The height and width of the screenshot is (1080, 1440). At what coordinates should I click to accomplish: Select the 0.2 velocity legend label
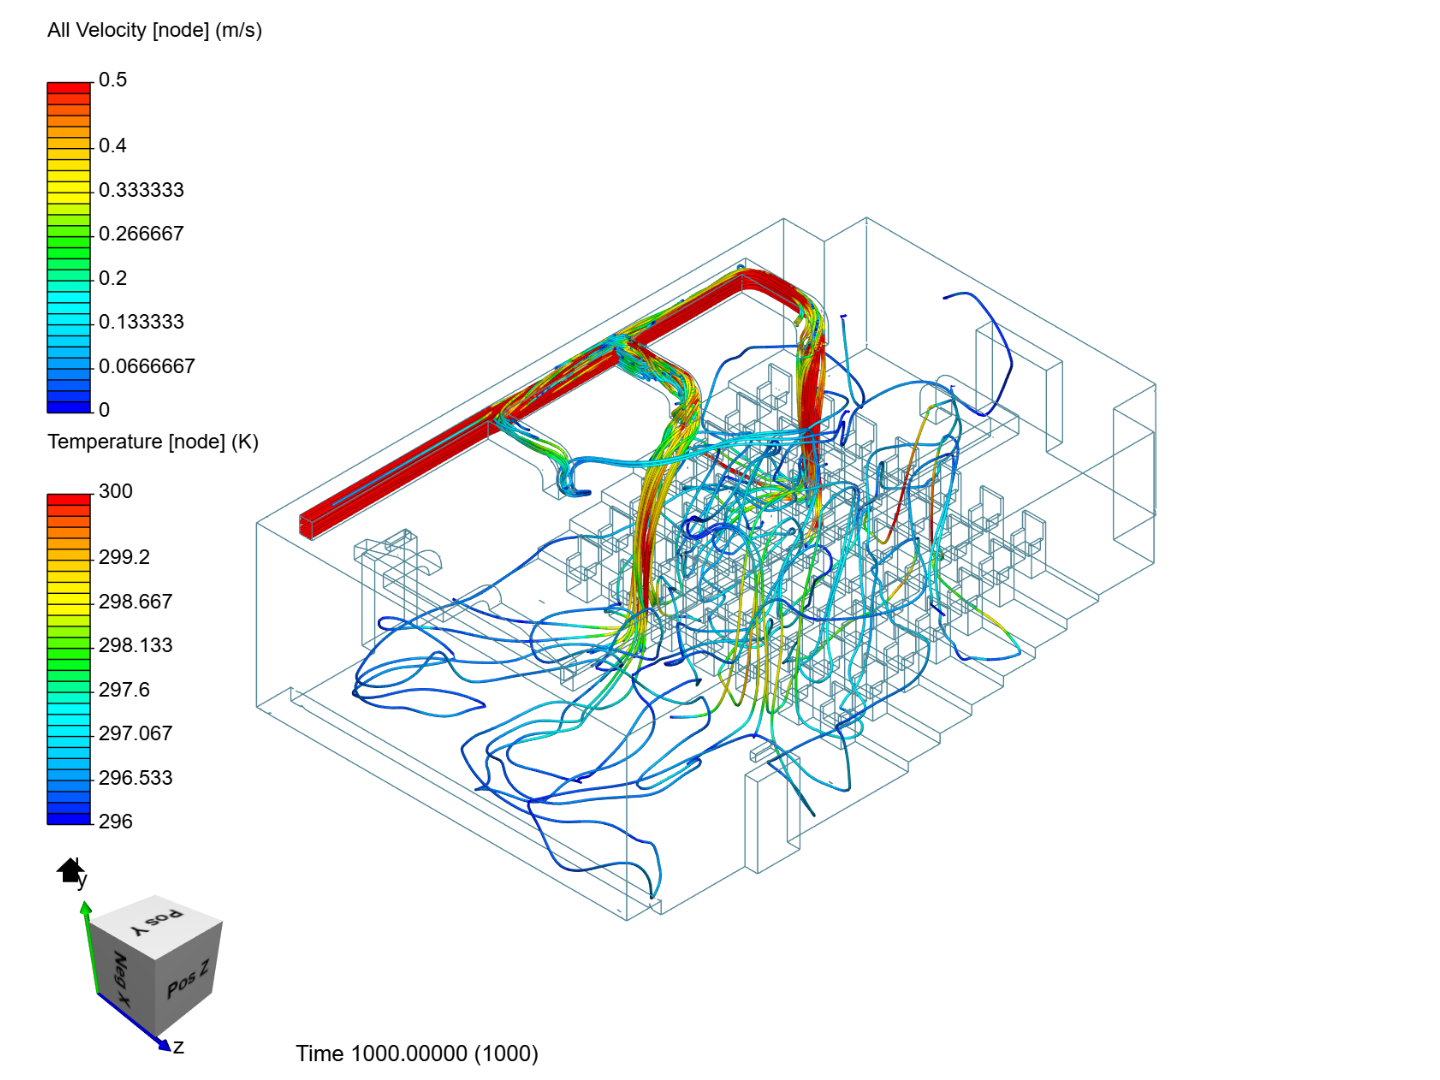coord(113,278)
